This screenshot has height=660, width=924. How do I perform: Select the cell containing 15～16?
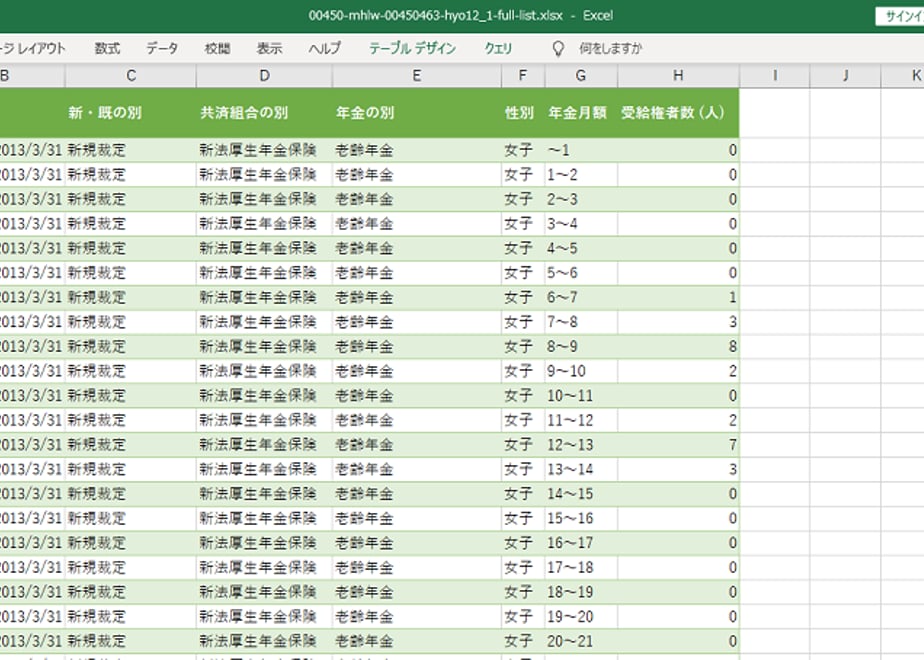(581, 519)
